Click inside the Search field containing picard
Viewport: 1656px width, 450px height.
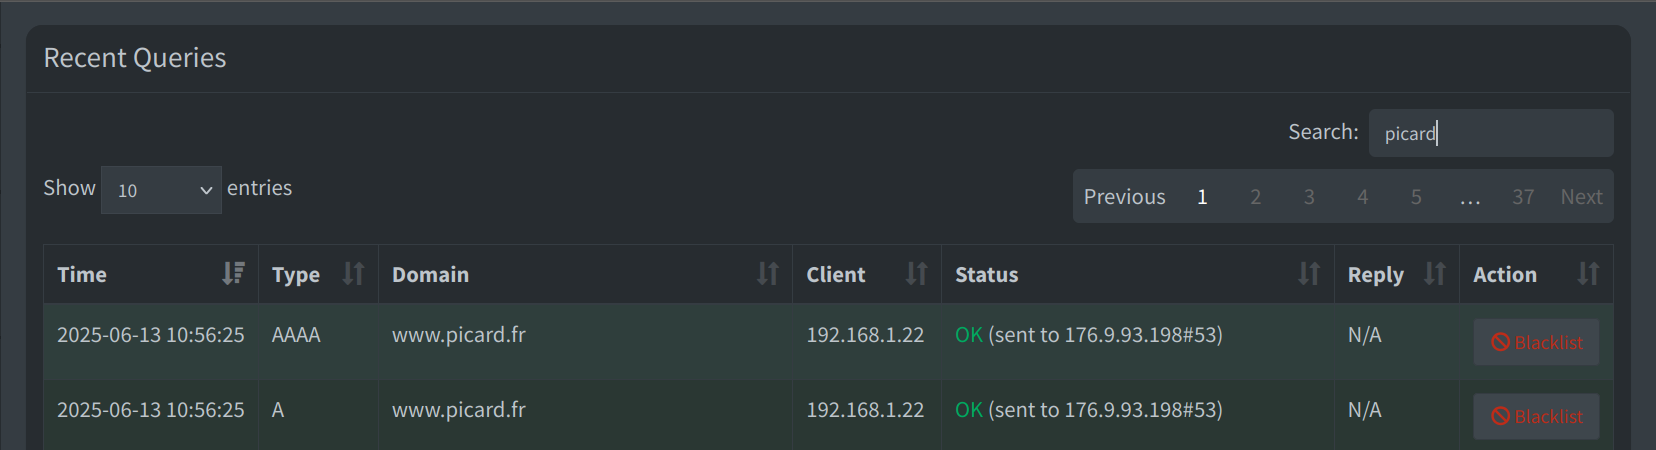point(1491,133)
